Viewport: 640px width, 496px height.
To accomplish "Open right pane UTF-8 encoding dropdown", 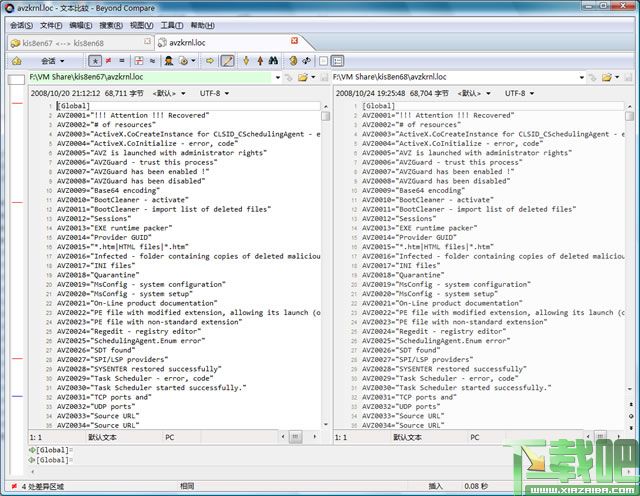I will tap(519, 93).
